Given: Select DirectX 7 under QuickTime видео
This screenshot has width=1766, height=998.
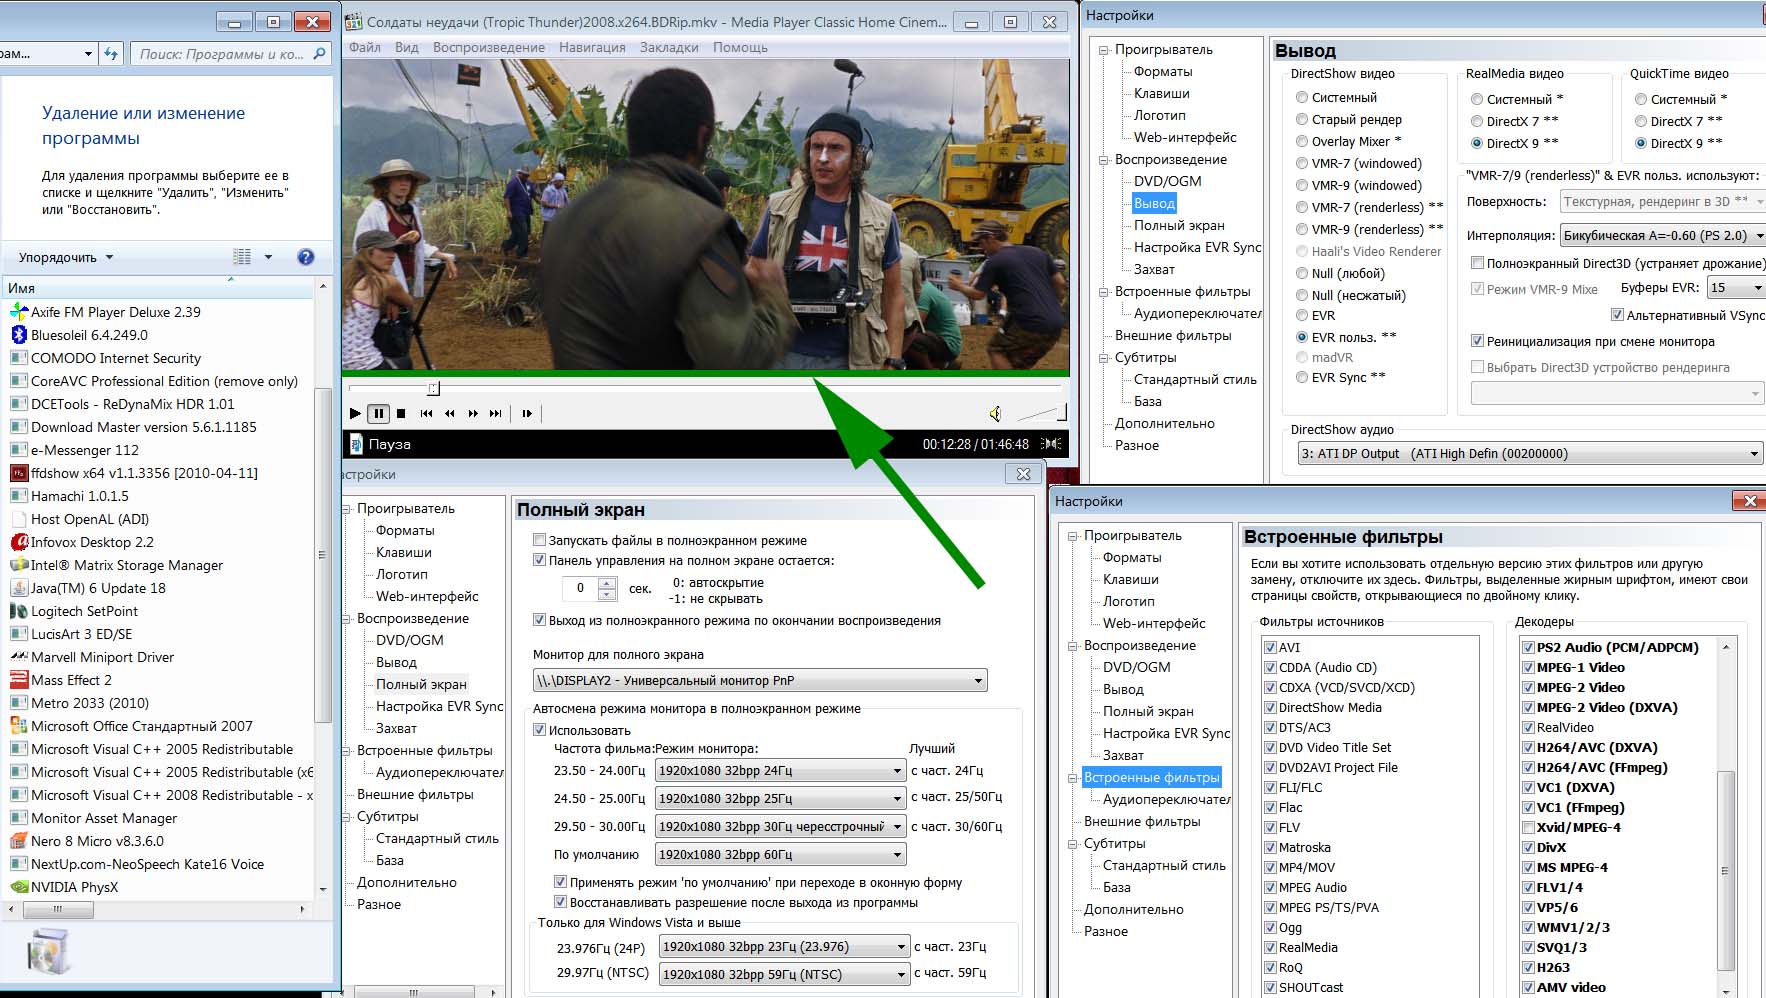Looking at the screenshot, I should point(1641,121).
